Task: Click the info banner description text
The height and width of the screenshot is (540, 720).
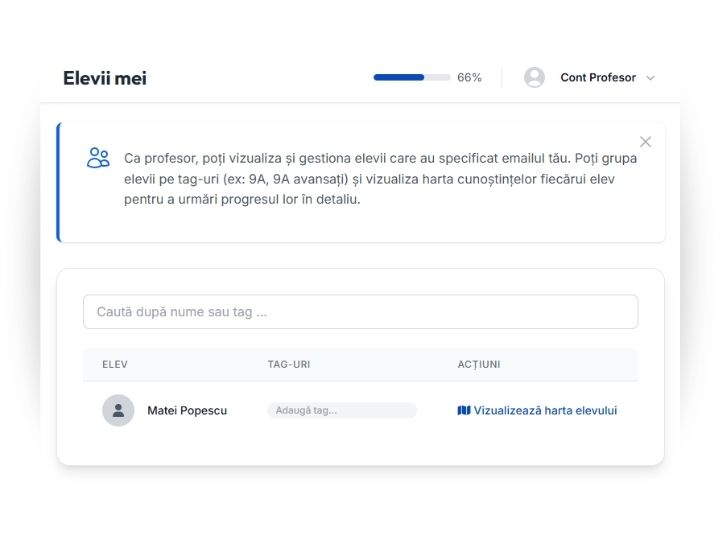Action: click(x=380, y=178)
